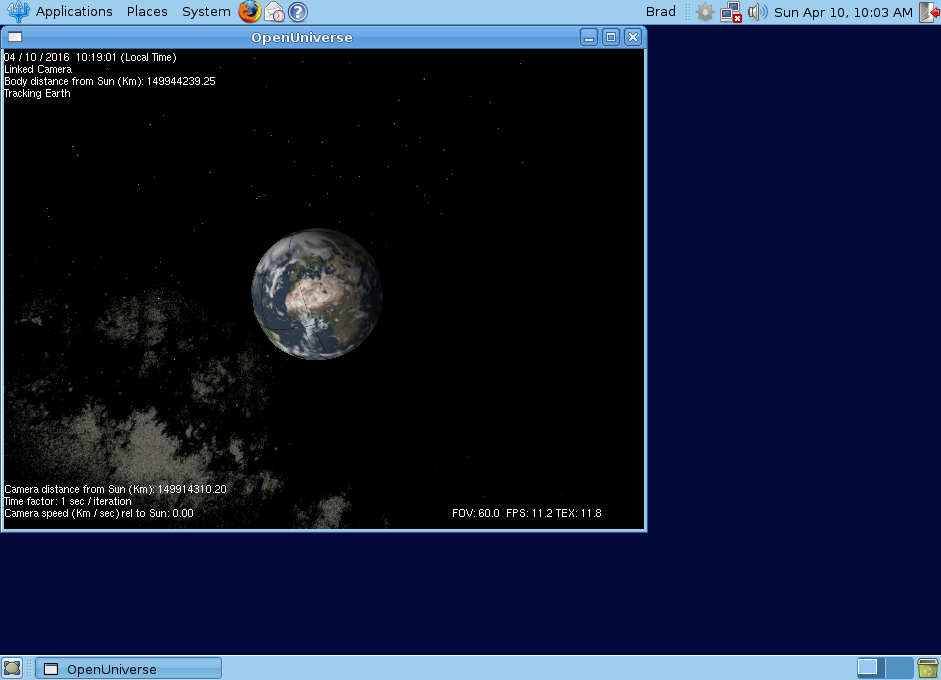Open the gear notification icon in the tray
Image resolution: width=941 pixels, height=680 pixels.
705,12
